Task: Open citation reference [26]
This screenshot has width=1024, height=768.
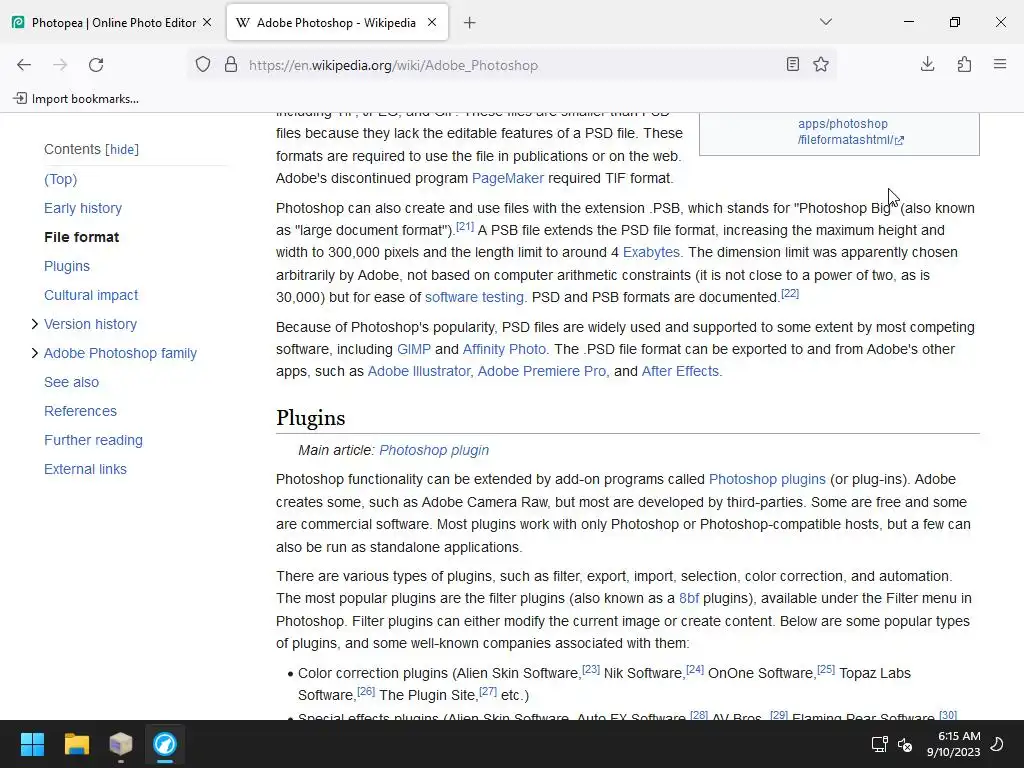Action: [x=366, y=692]
